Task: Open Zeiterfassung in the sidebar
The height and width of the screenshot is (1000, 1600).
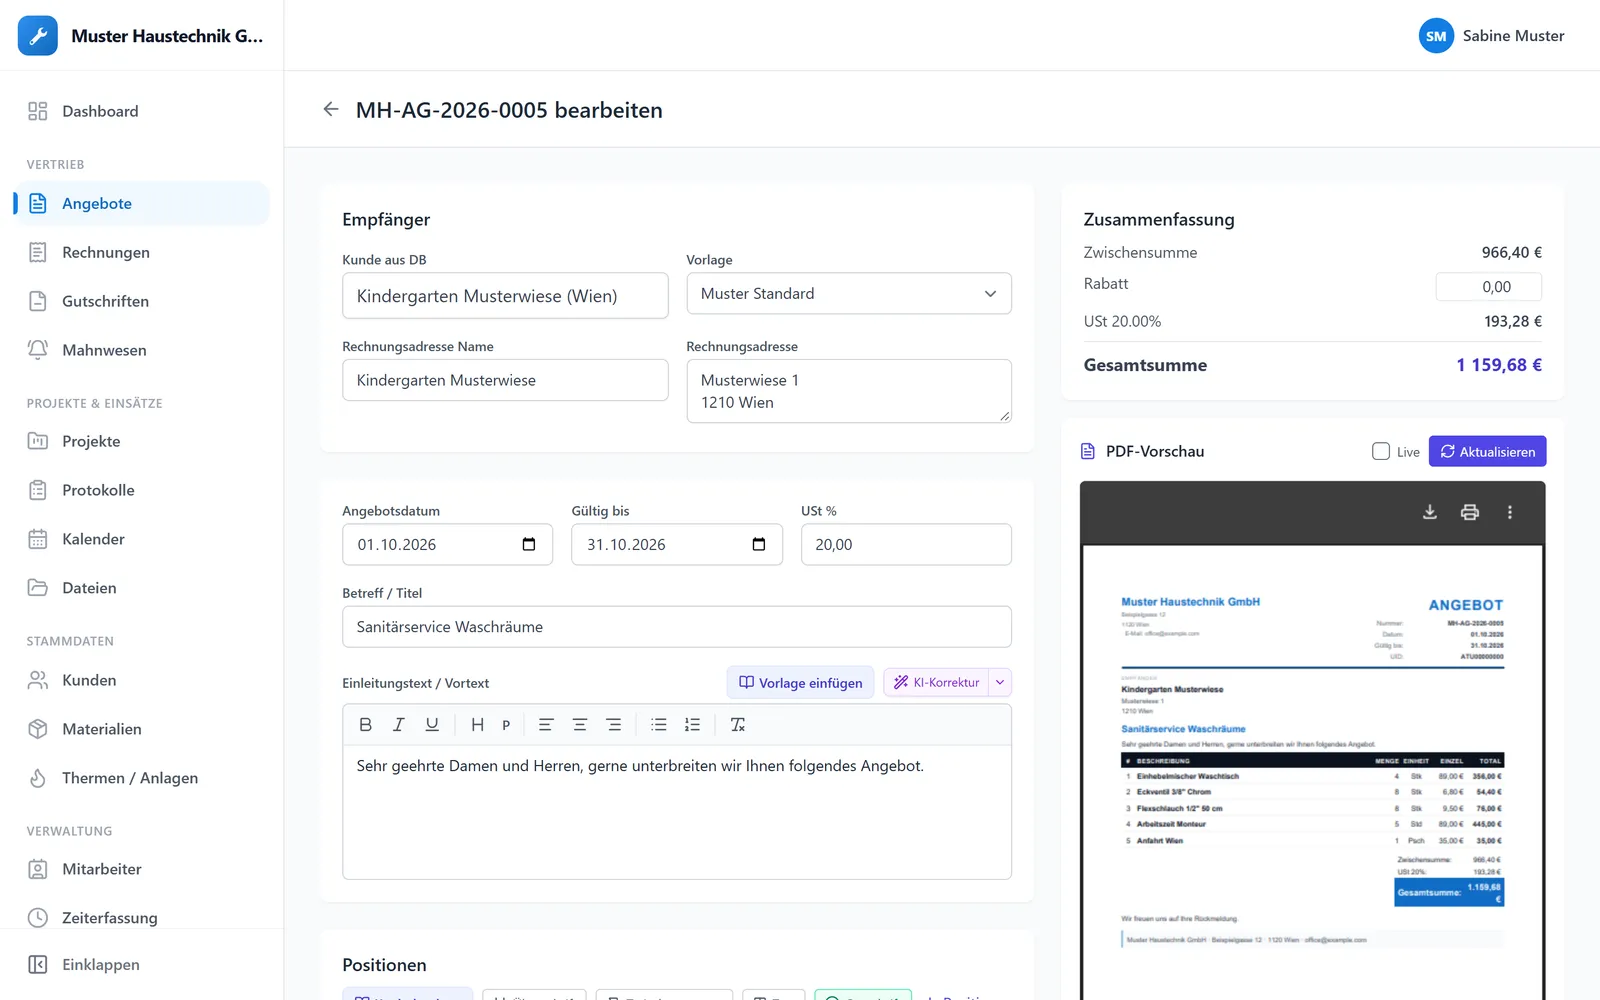Action: pyautogui.click(x=142, y=917)
